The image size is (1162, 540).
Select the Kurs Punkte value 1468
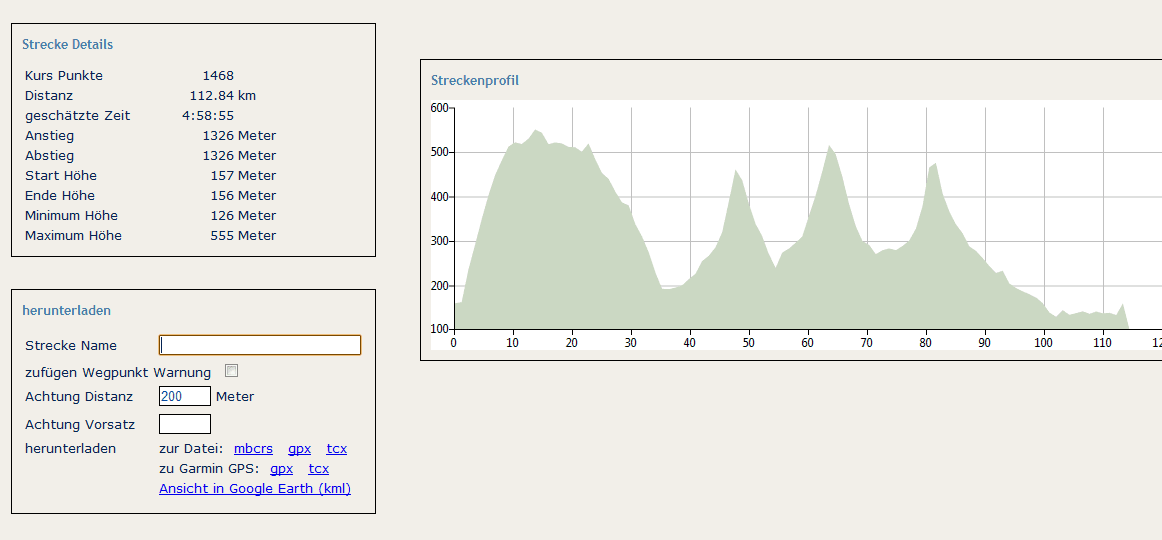[218, 76]
